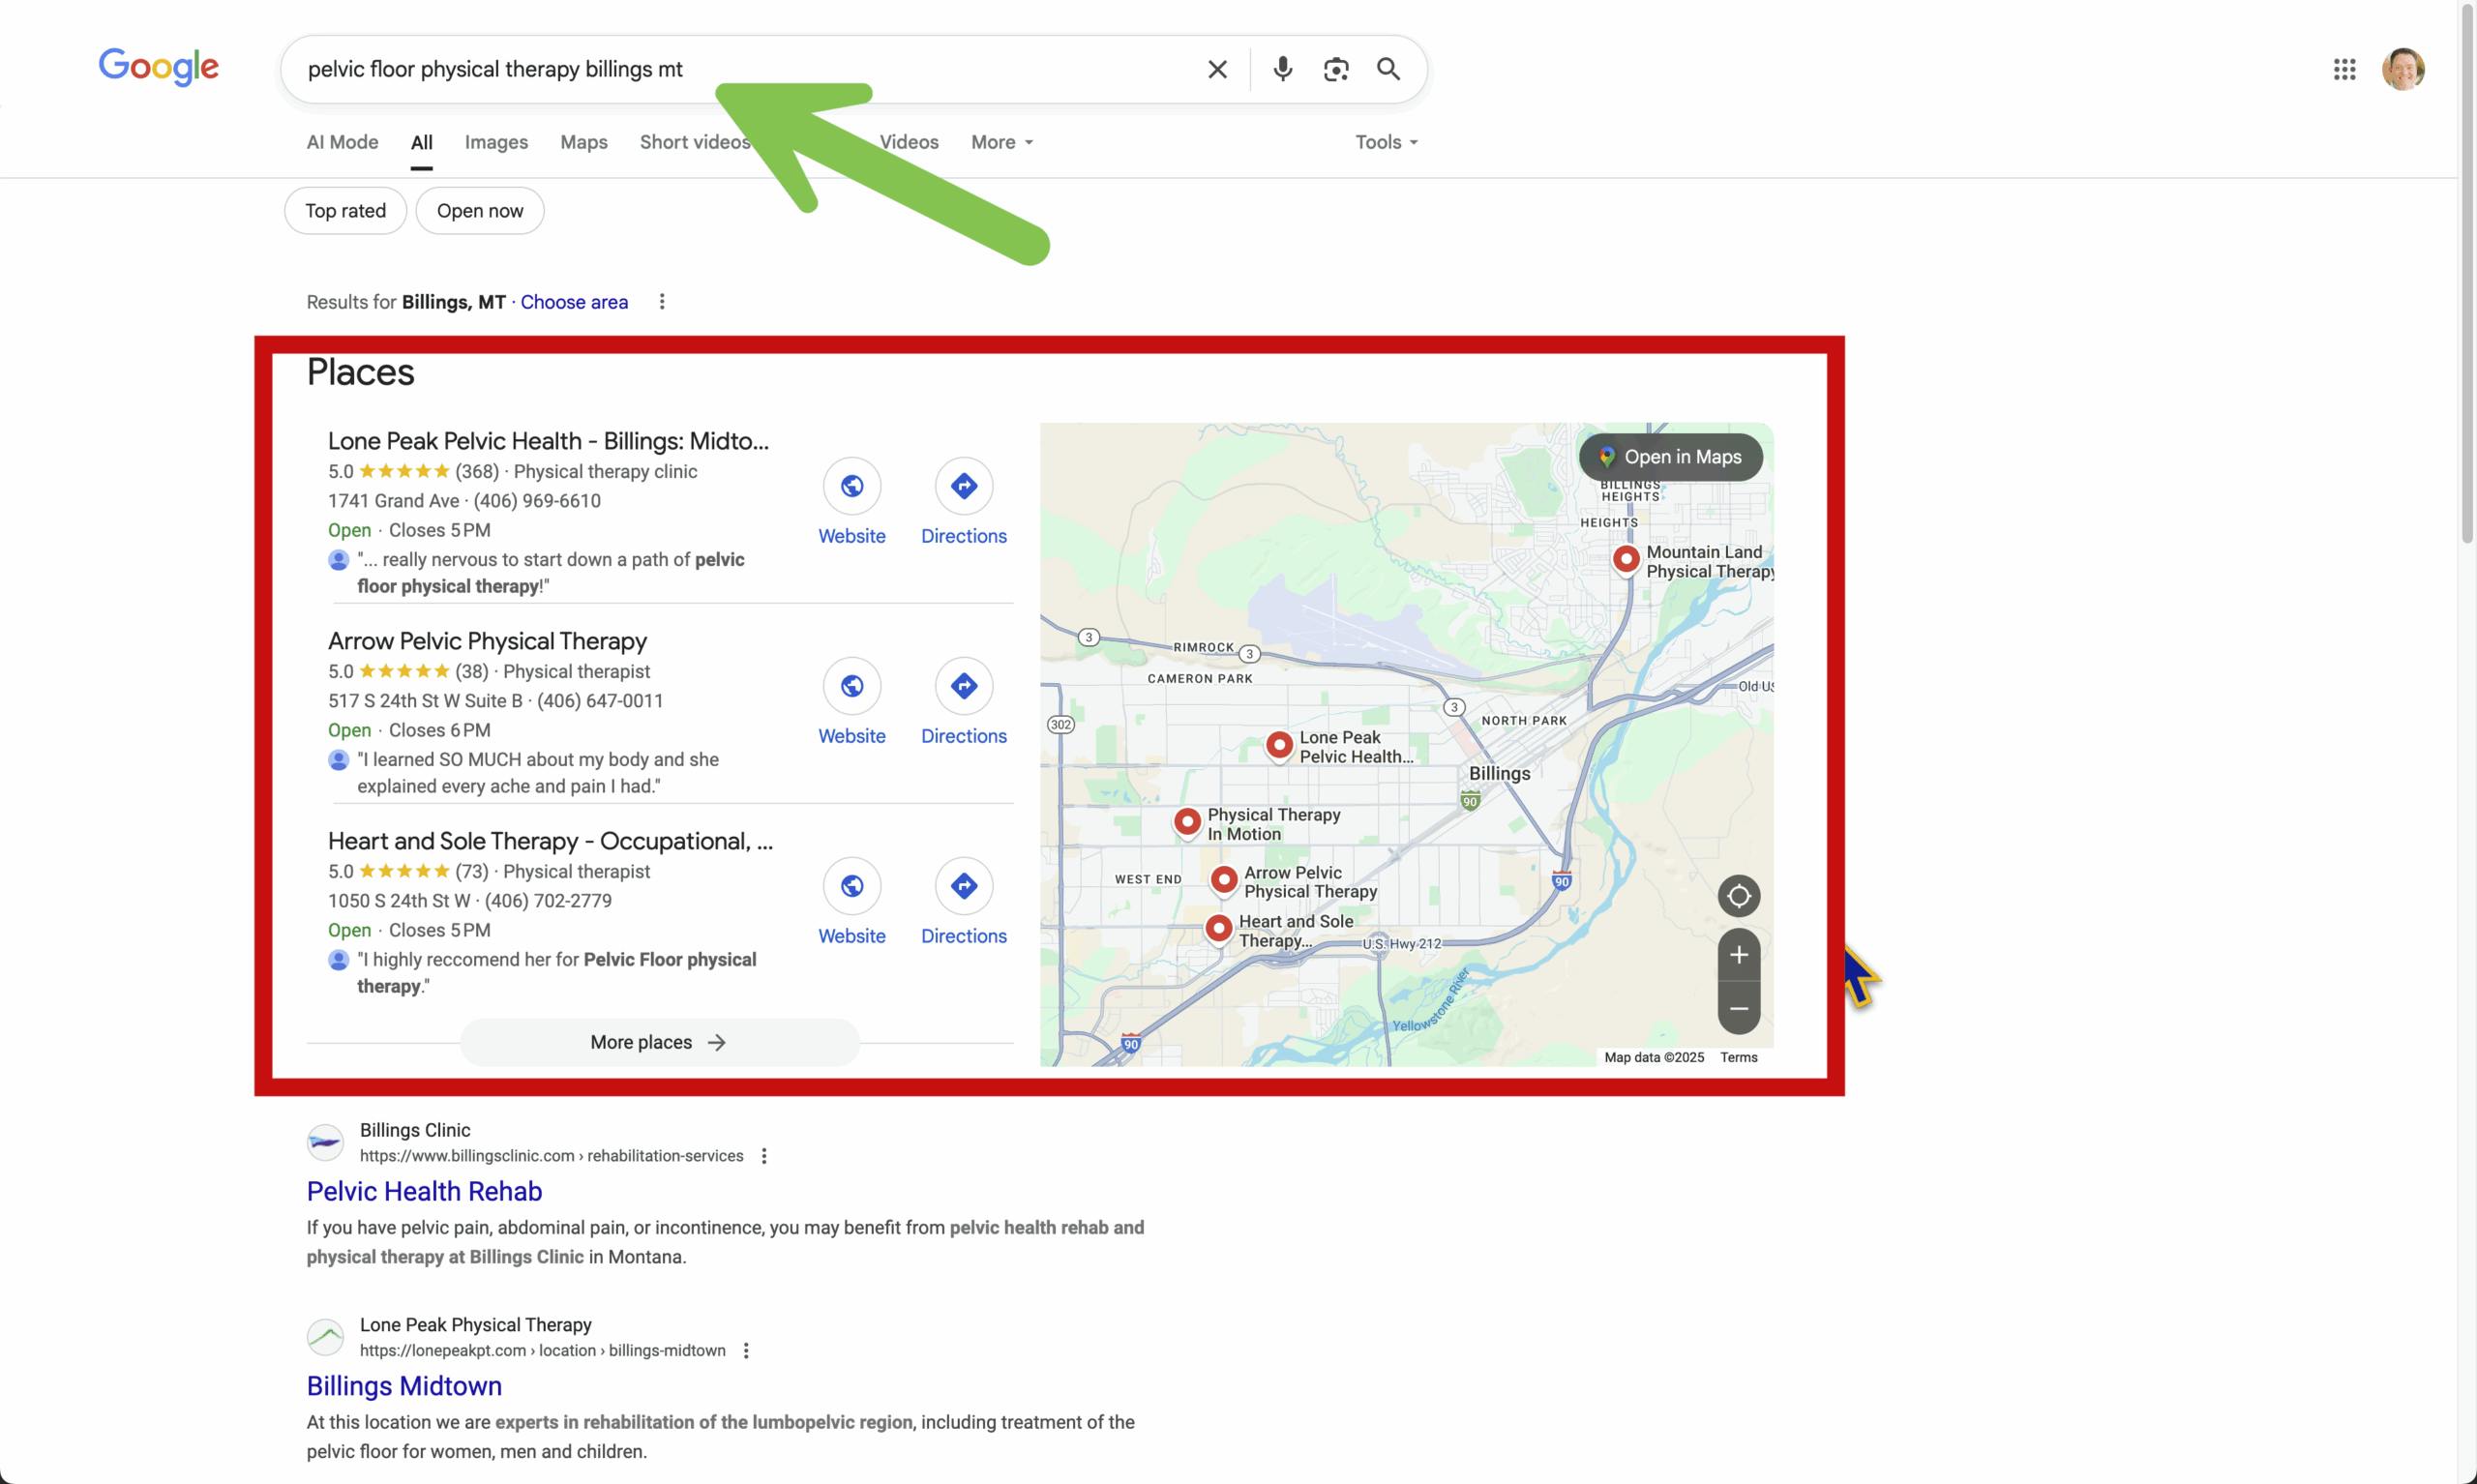Expand the More search types dropdown
The height and width of the screenshot is (1484, 2477).
click(x=1002, y=142)
